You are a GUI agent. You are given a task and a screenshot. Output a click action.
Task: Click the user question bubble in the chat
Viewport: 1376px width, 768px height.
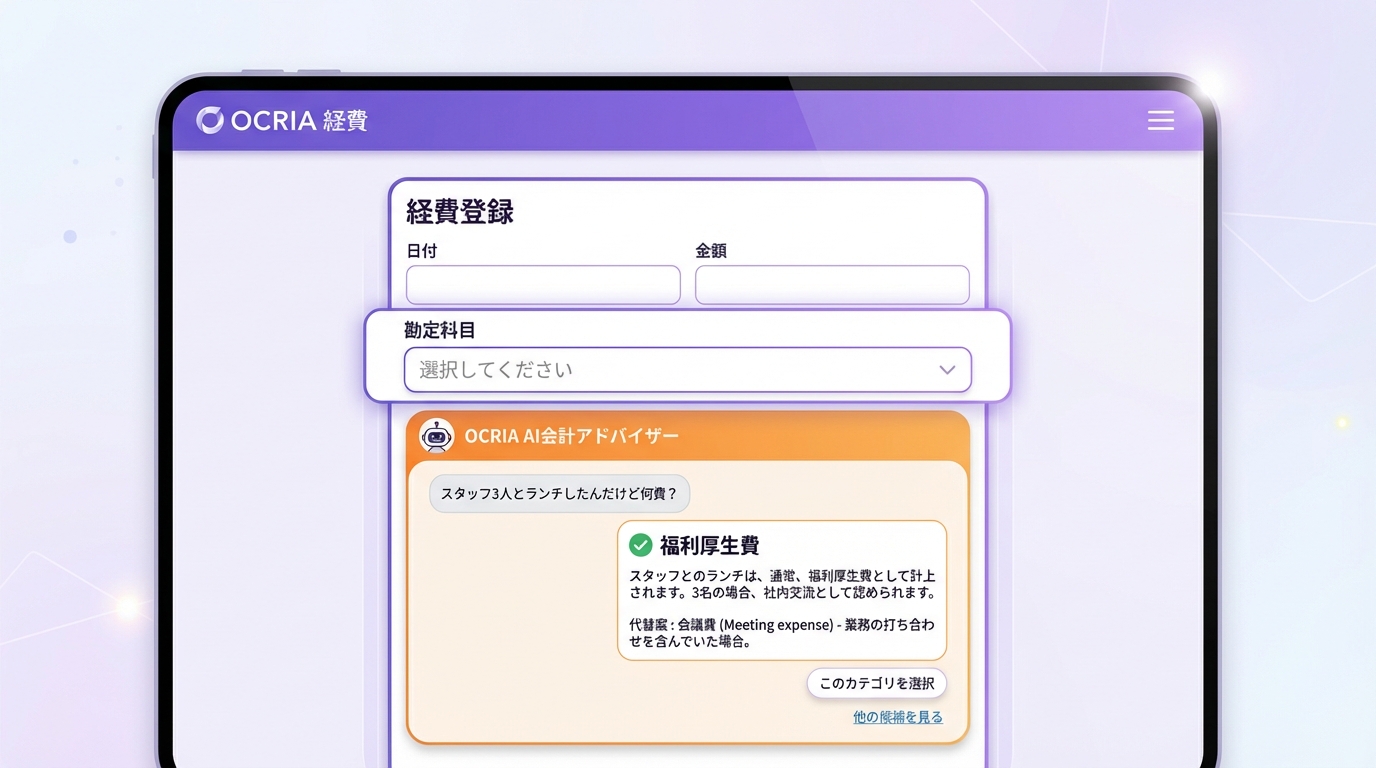tap(558, 493)
